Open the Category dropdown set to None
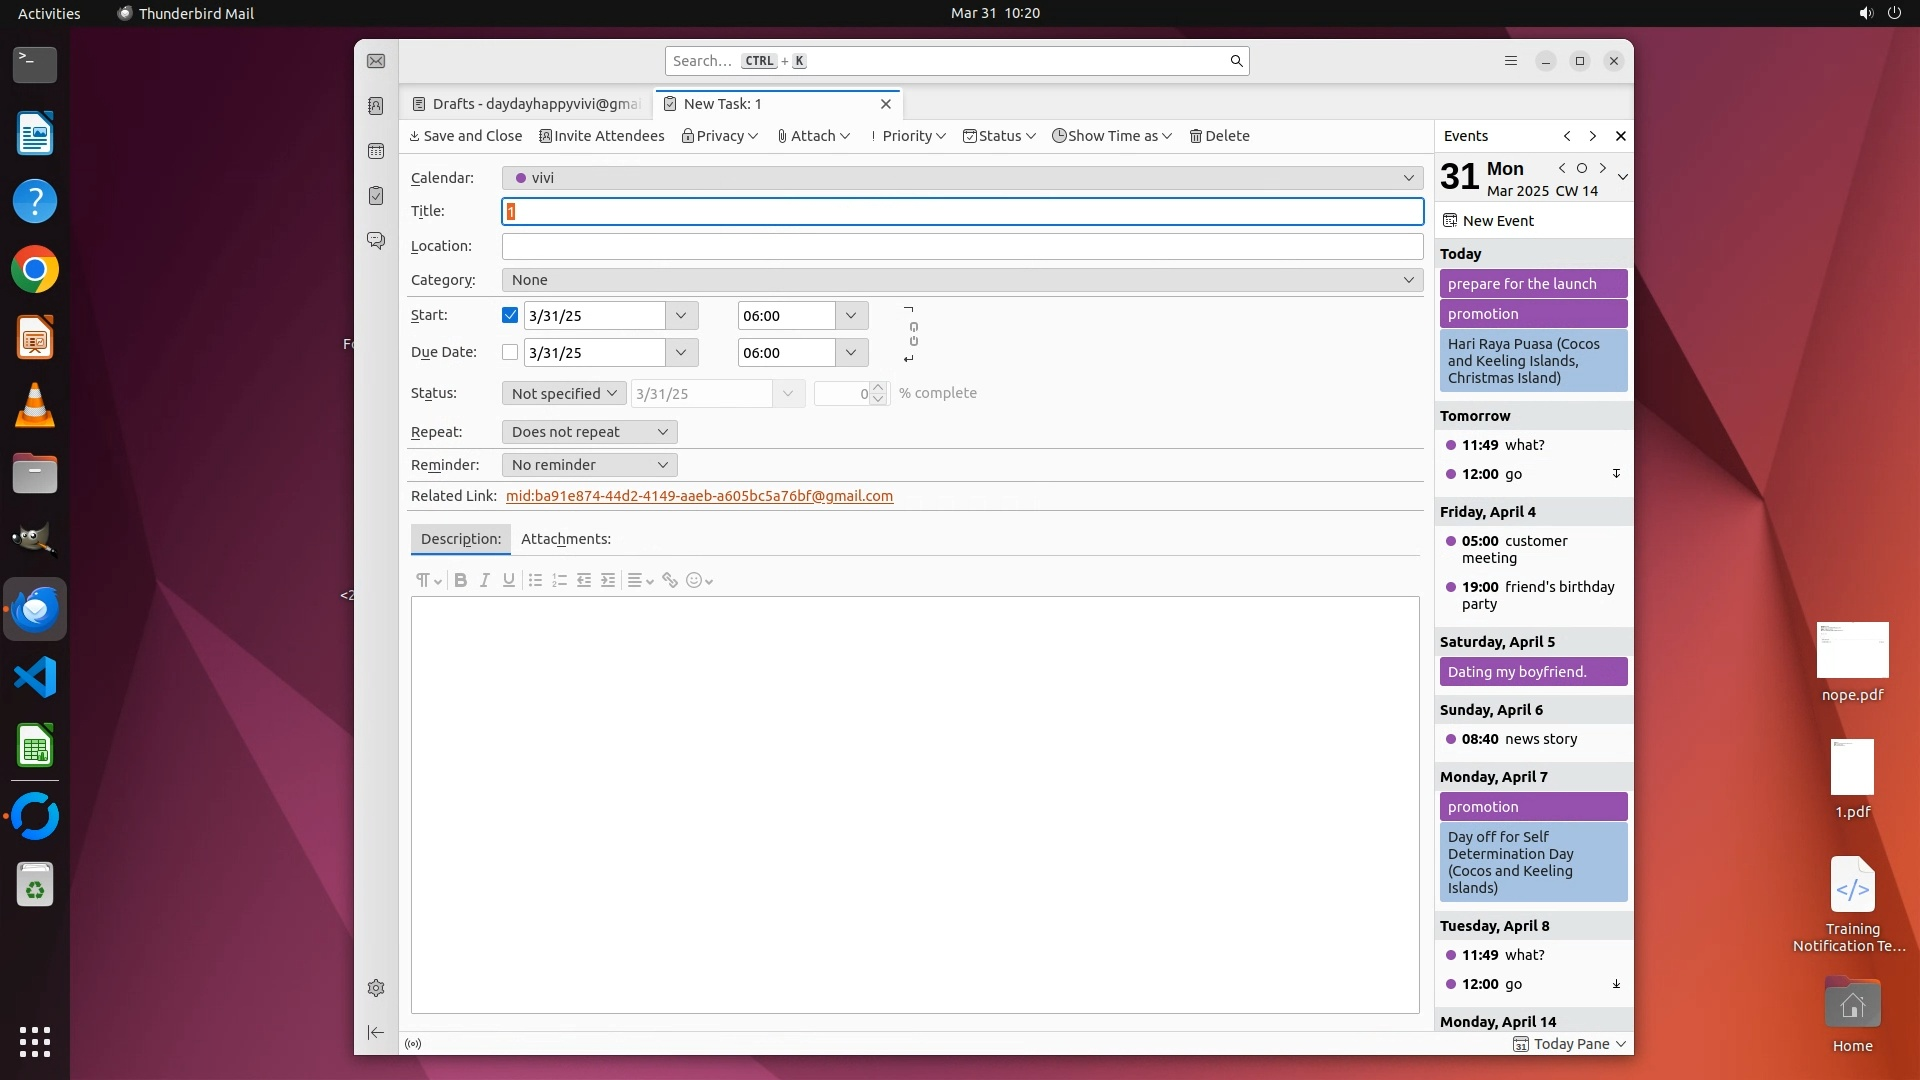Screen dimensions: 1920x1080 (962, 280)
